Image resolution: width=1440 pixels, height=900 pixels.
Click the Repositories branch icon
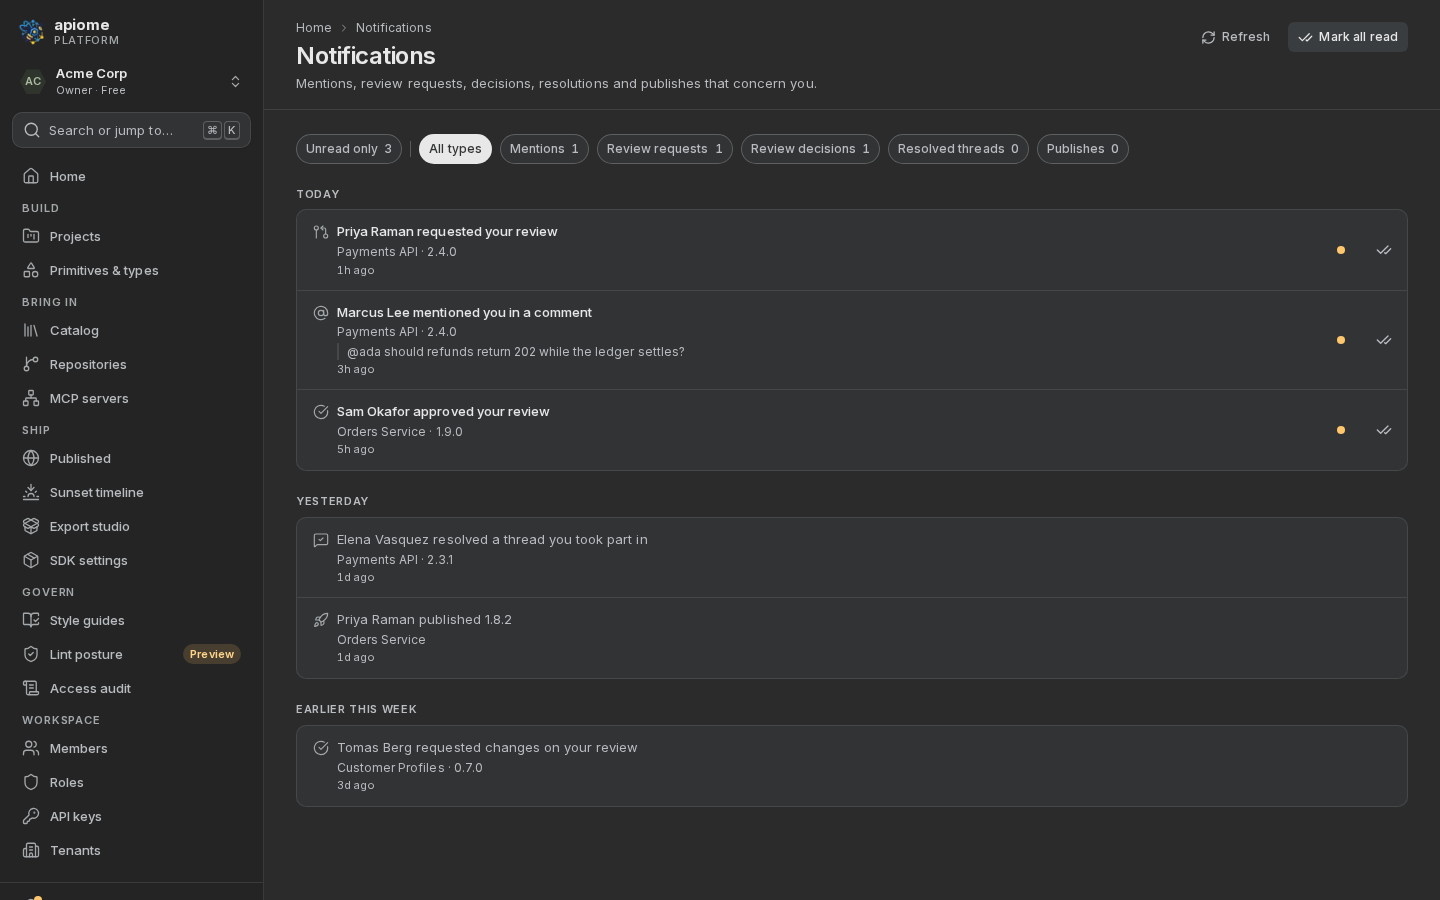point(31,364)
